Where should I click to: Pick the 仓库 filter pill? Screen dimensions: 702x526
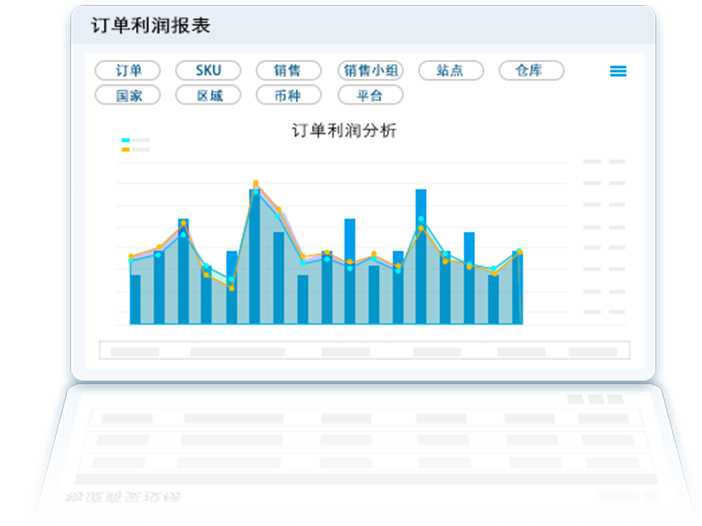coord(531,71)
